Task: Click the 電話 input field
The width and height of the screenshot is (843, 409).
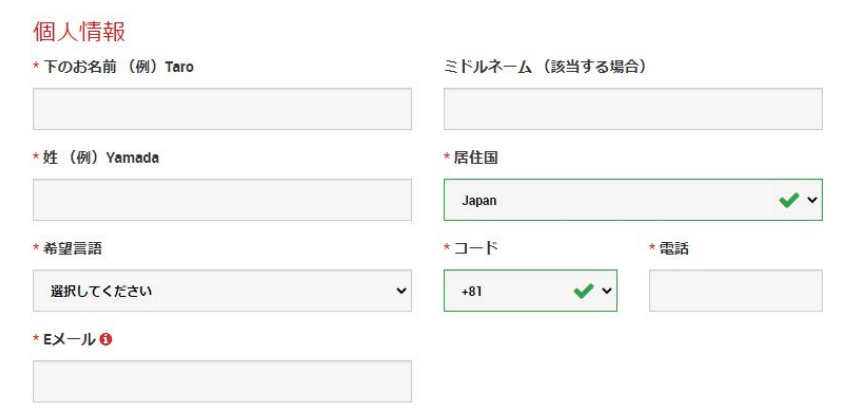Action: [x=735, y=291]
